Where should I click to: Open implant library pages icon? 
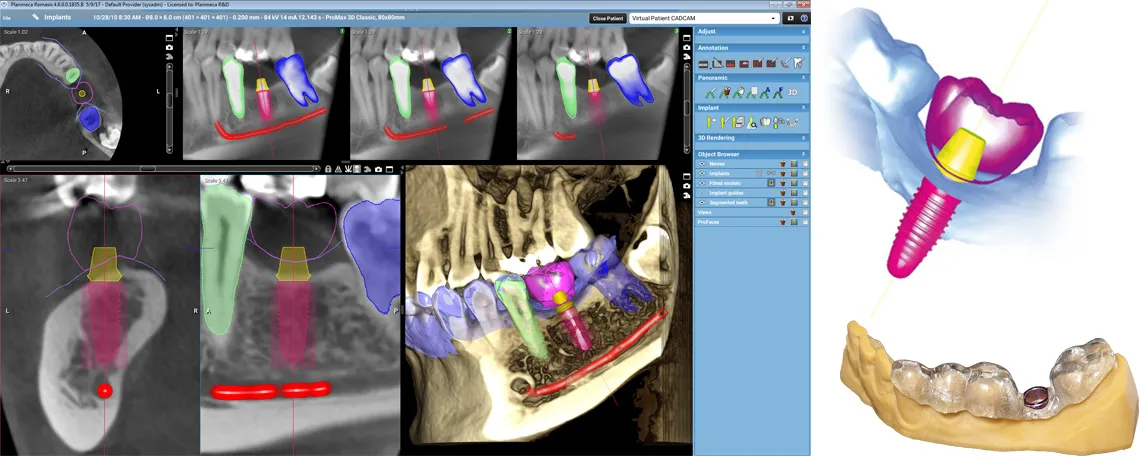click(739, 123)
